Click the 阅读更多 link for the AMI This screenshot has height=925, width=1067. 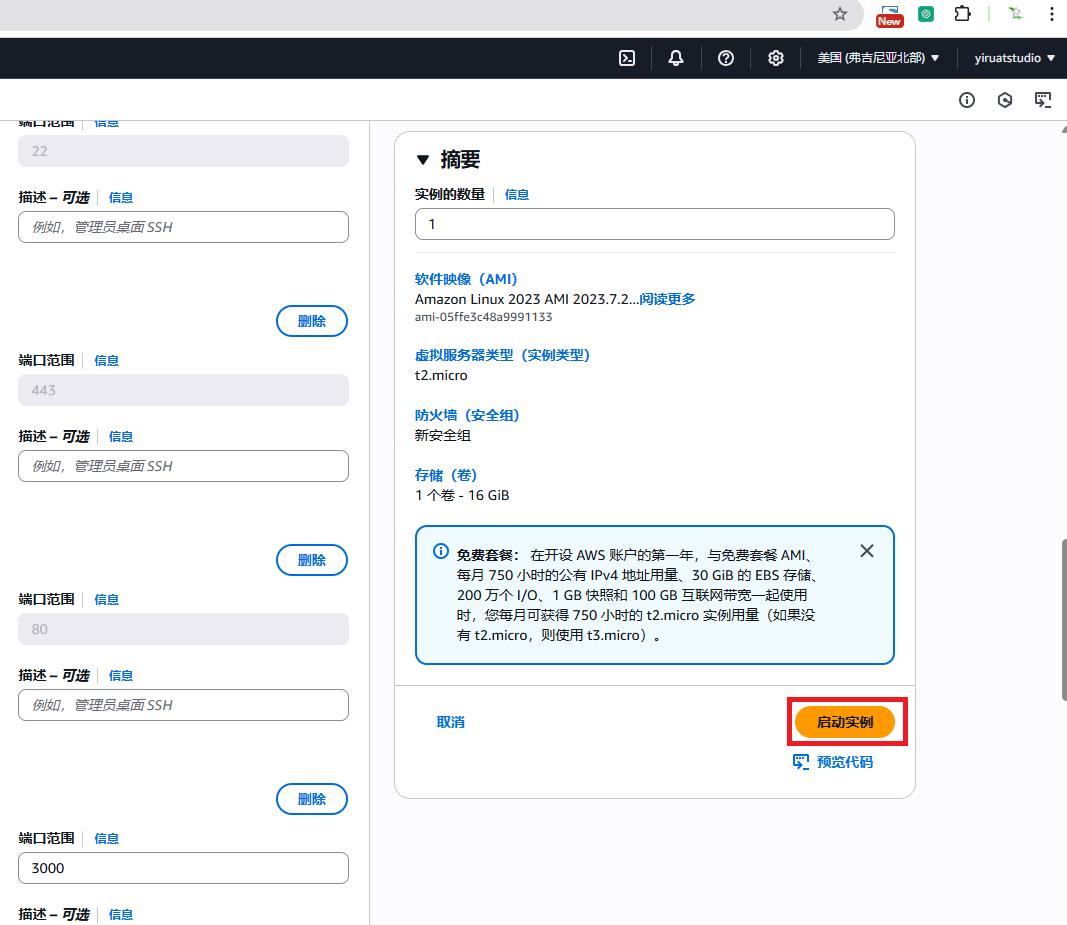668,299
